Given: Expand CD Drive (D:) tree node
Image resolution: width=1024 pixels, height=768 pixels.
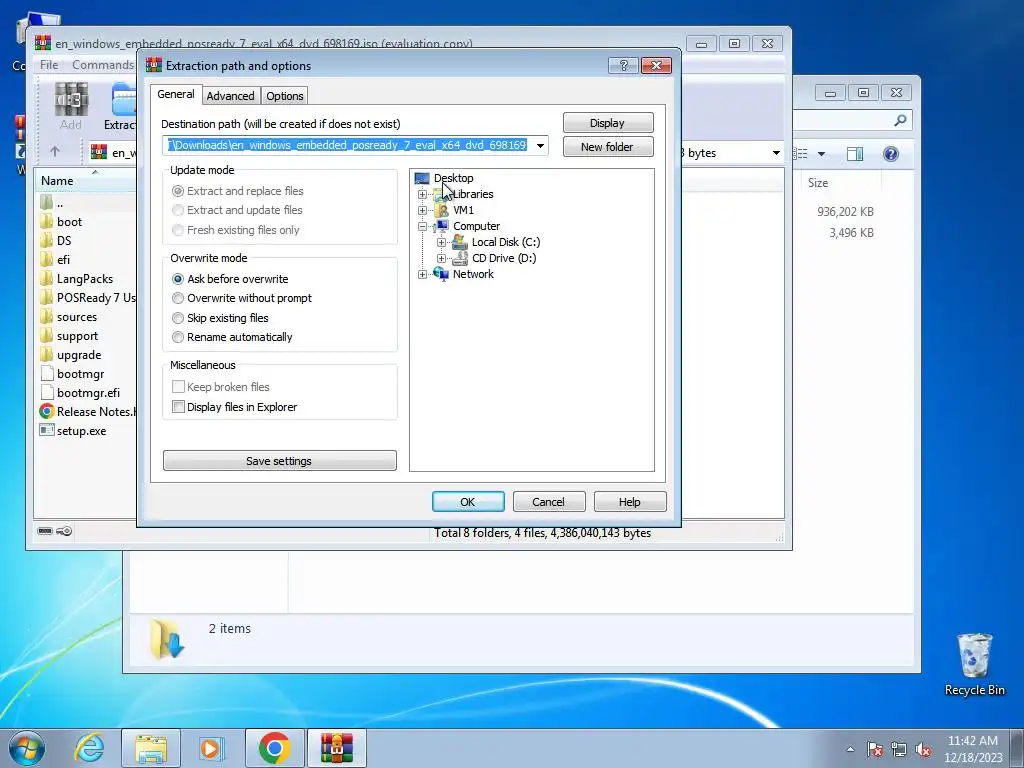Looking at the screenshot, I should coord(441,258).
